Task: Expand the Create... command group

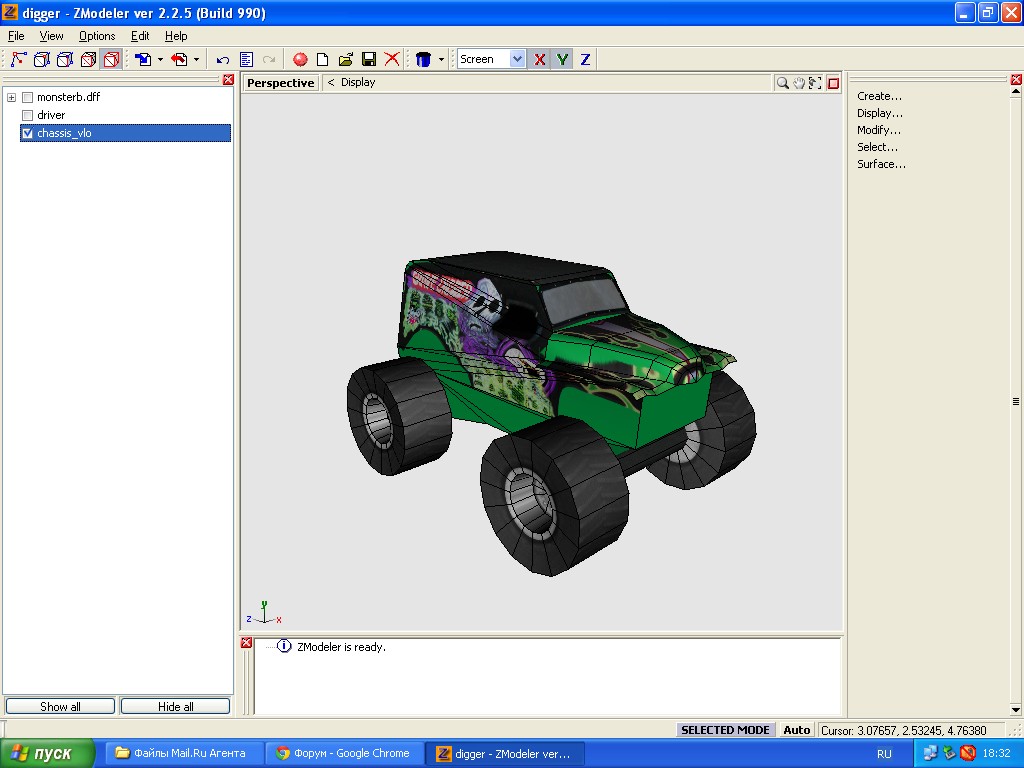Action: click(879, 96)
